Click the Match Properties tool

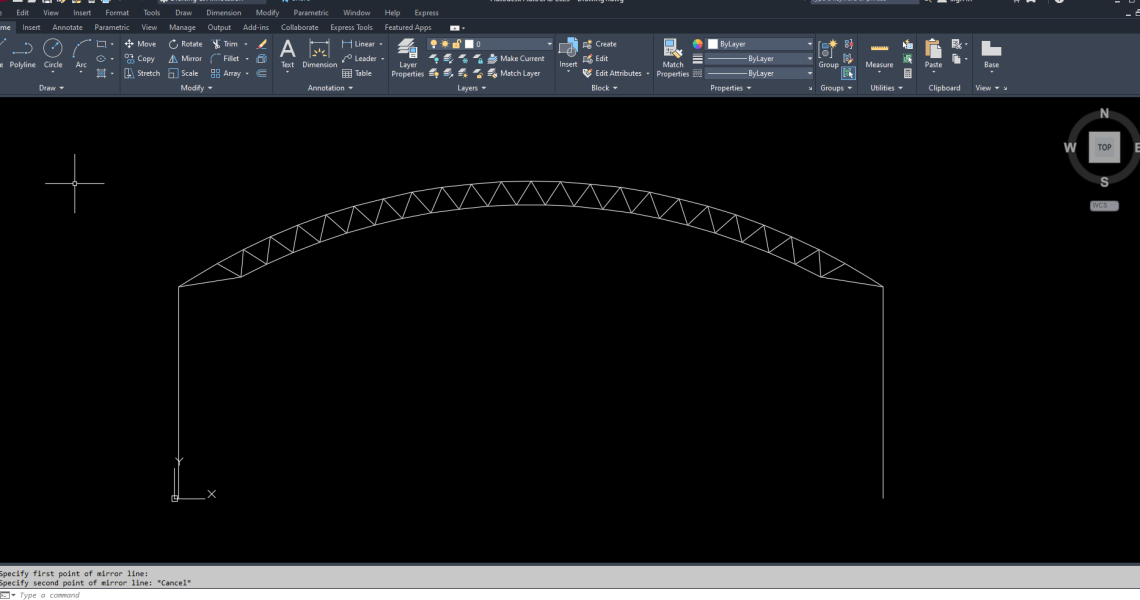[x=673, y=58]
